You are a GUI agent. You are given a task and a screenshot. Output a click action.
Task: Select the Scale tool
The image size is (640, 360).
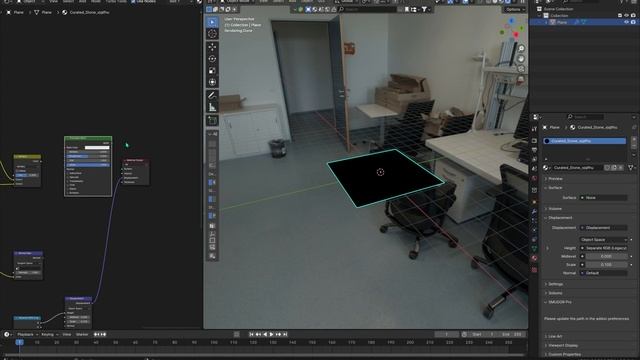[212, 71]
